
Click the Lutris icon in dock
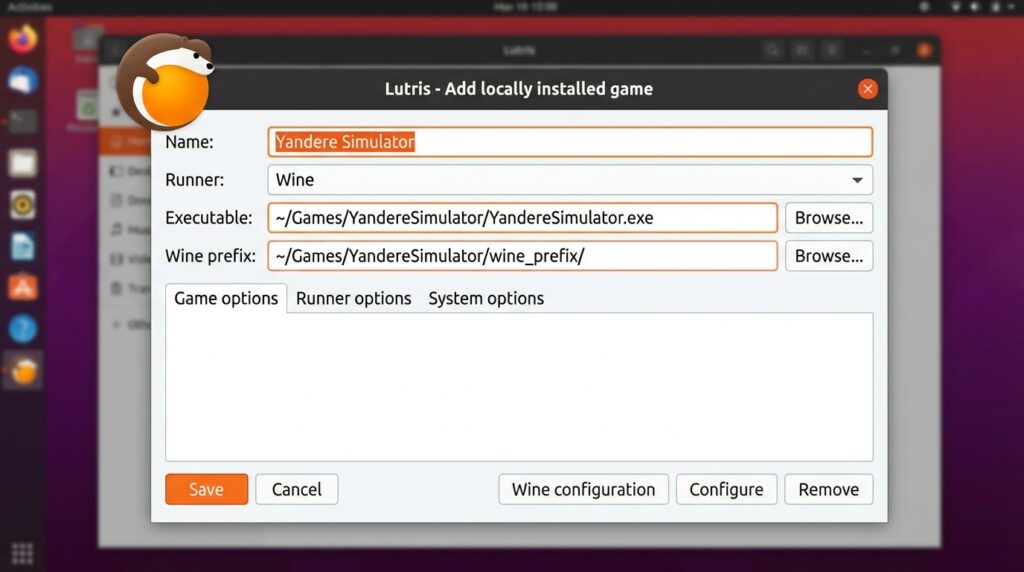coord(22,371)
